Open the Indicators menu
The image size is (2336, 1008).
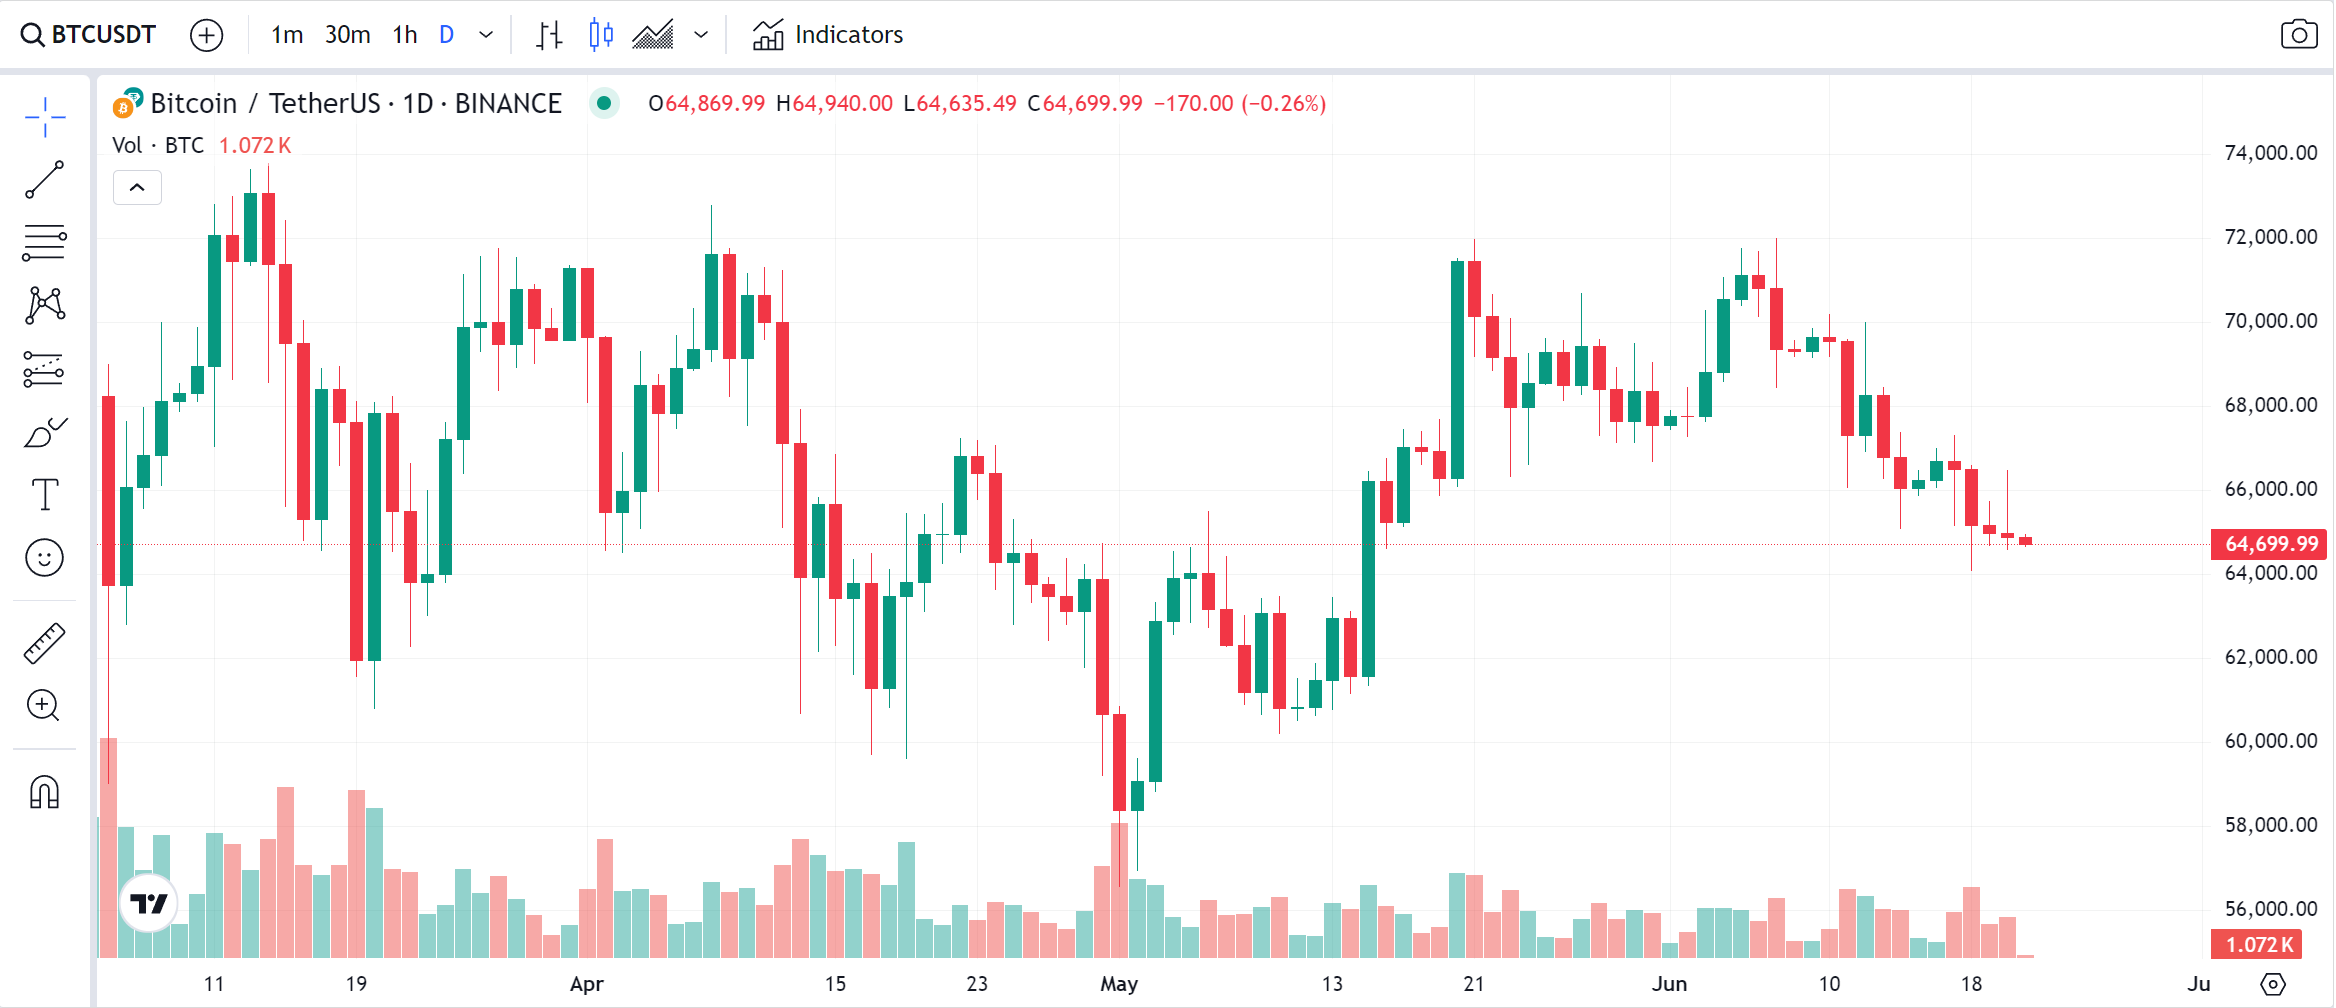[828, 35]
